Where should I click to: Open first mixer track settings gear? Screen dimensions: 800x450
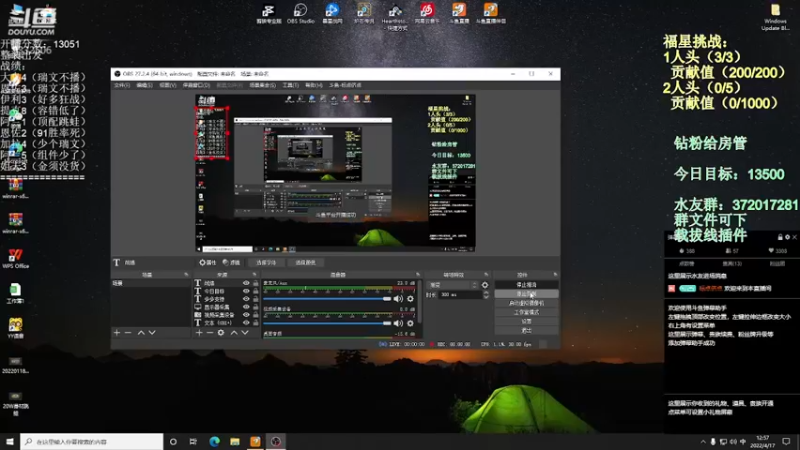pyautogui.click(x=410, y=299)
